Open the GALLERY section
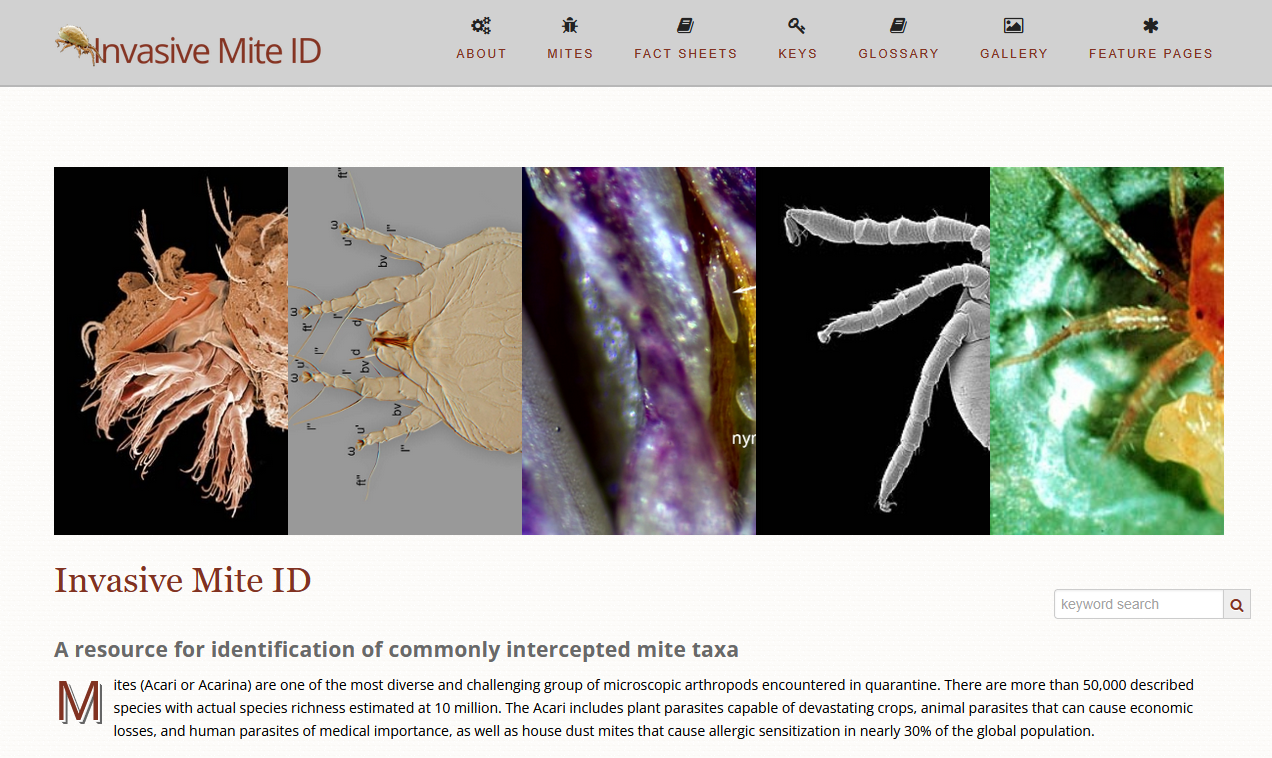The width and height of the screenshot is (1272, 758). [1014, 54]
